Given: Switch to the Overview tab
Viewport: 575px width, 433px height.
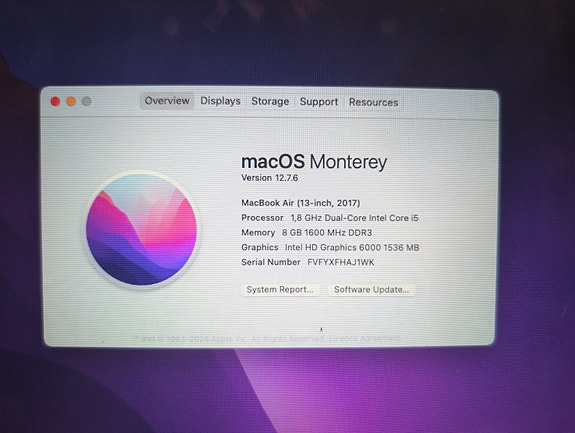Looking at the screenshot, I should 167,101.
